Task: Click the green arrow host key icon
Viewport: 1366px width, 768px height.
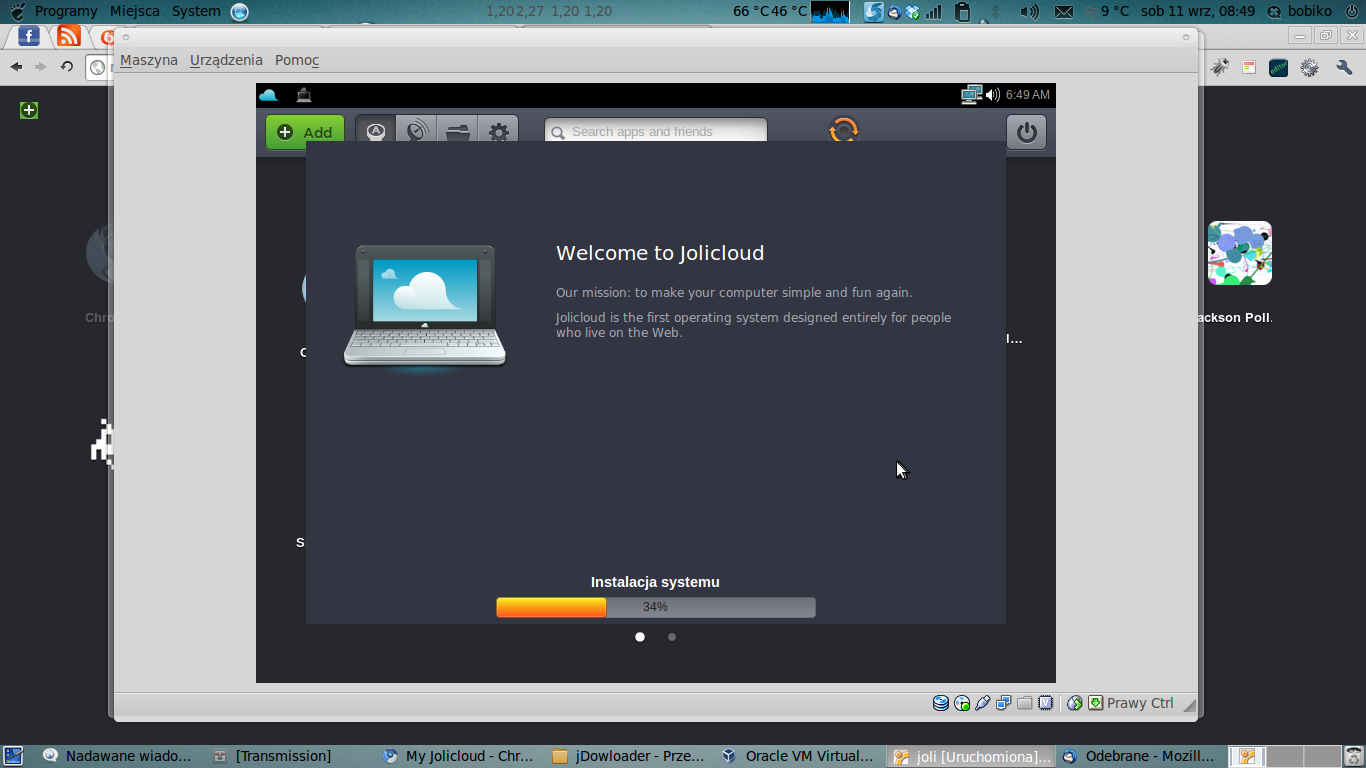Action: tap(1096, 703)
